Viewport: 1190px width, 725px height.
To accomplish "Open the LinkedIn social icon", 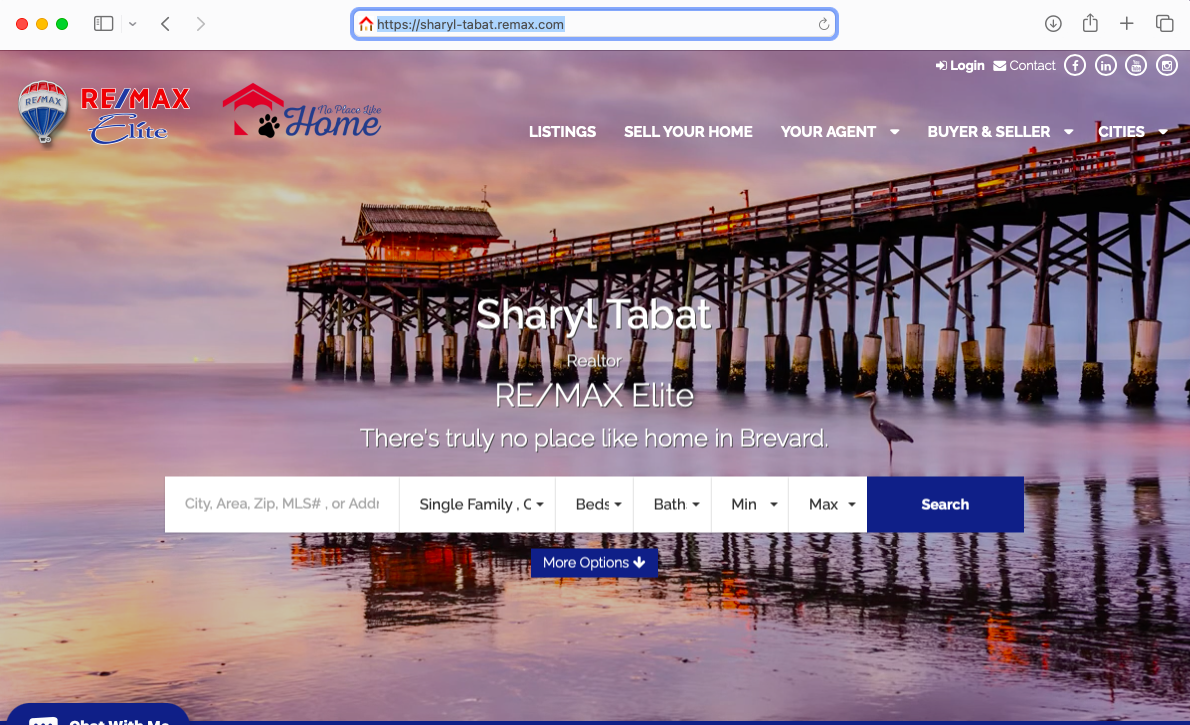I will coord(1106,66).
